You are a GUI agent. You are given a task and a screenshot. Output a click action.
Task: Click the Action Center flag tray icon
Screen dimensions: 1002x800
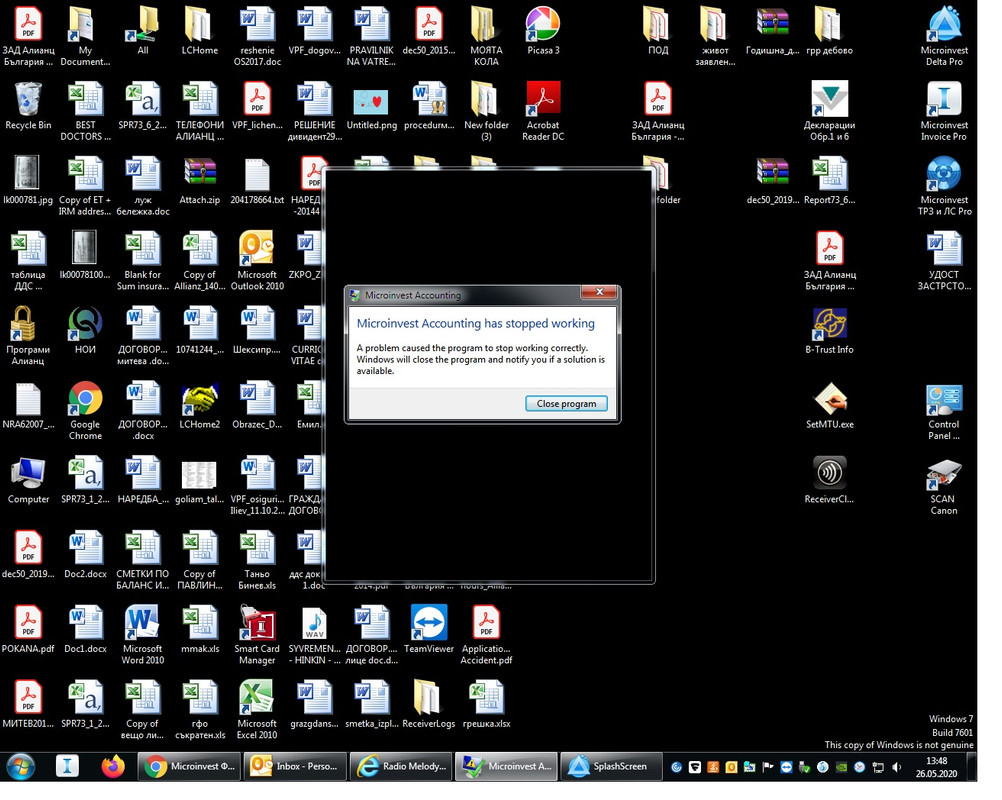(768, 767)
